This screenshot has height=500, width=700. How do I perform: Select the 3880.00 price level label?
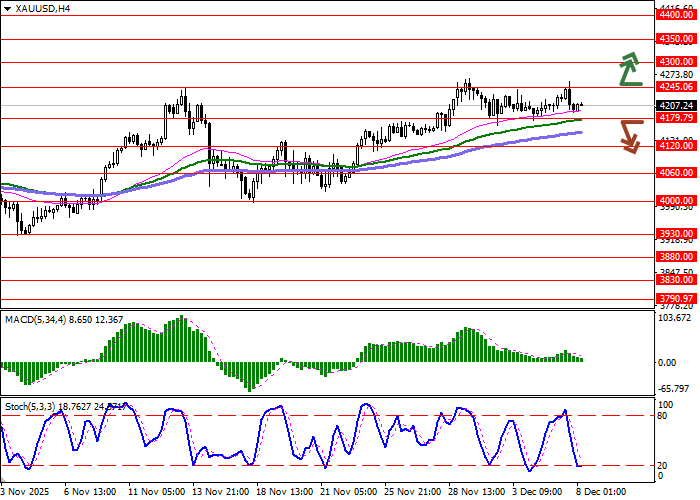tap(676, 257)
